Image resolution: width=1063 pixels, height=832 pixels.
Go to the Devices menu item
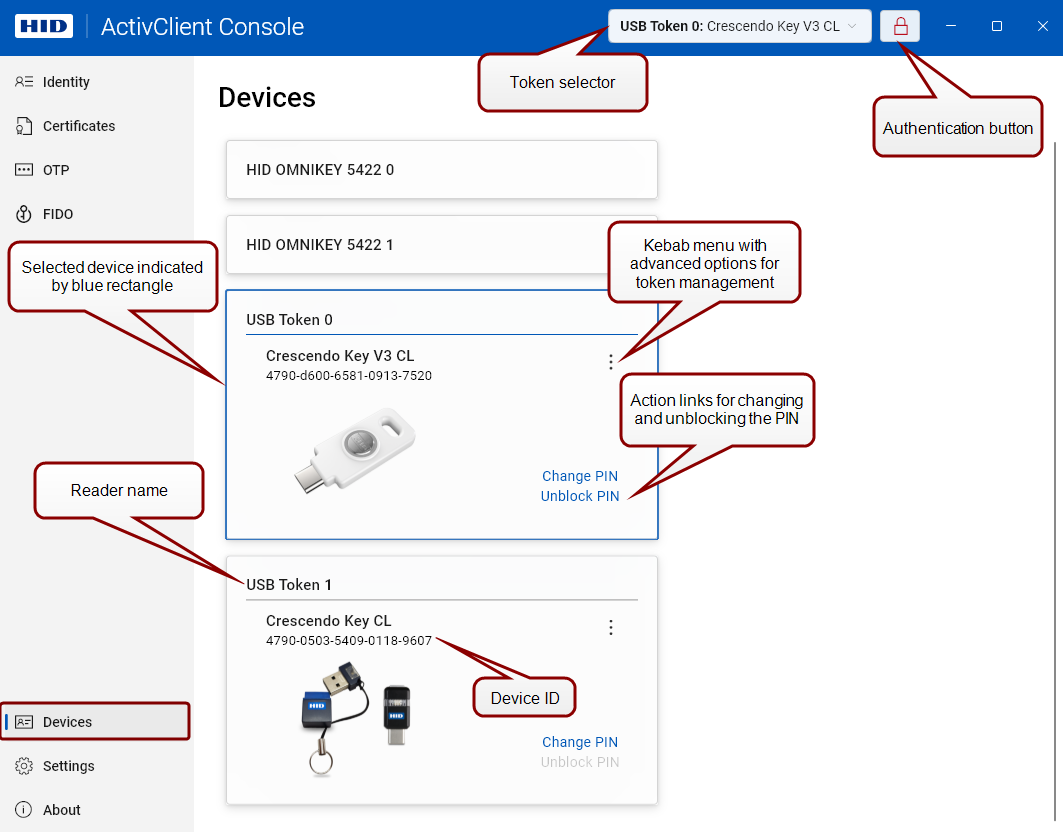pyautogui.click(x=67, y=722)
